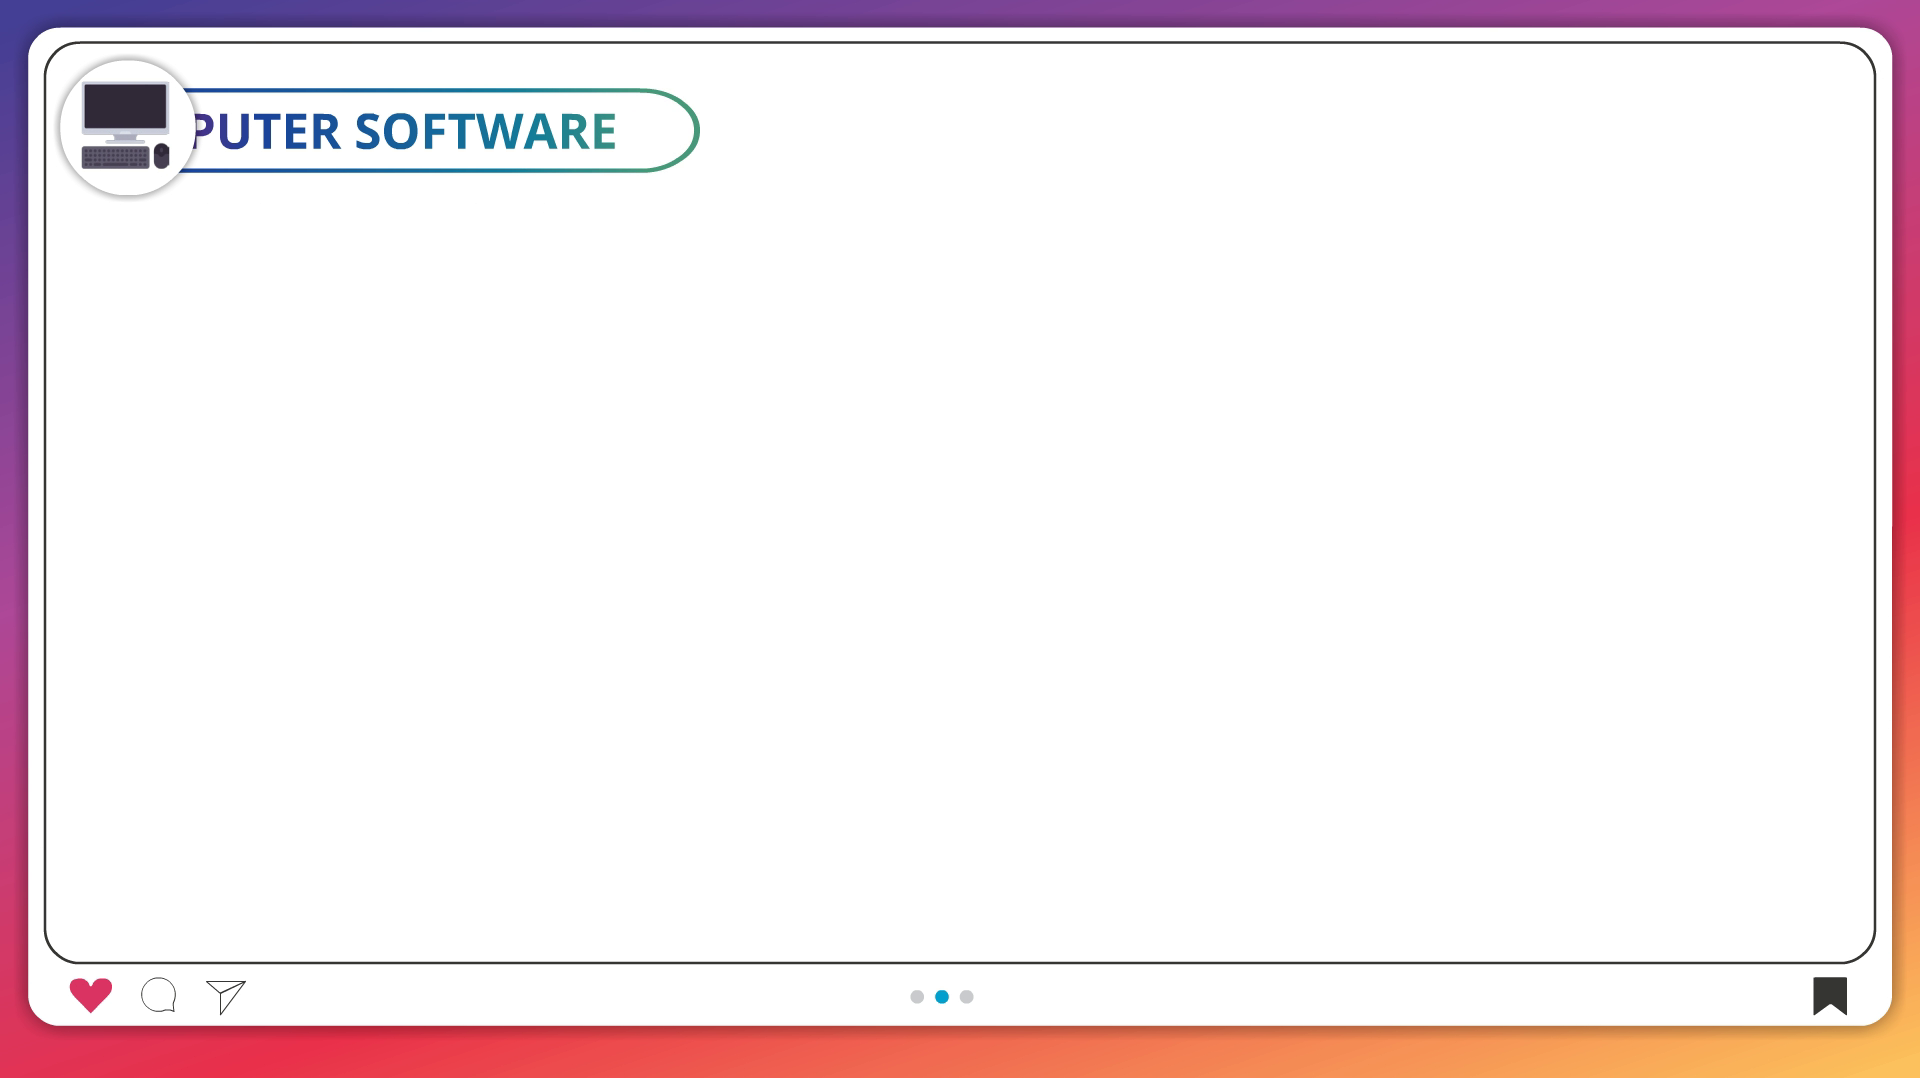Click the dark monitor screen graphic
This screenshot has width=1920, height=1078.
click(125, 106)
